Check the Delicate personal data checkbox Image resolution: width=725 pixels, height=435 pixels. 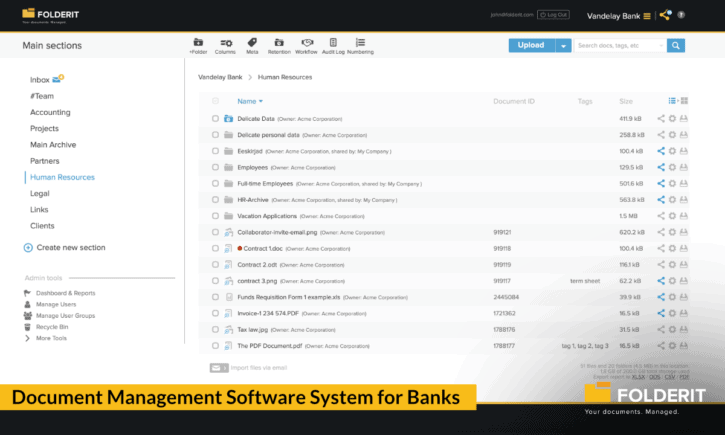pyautogui.click(x=215, y=135)
